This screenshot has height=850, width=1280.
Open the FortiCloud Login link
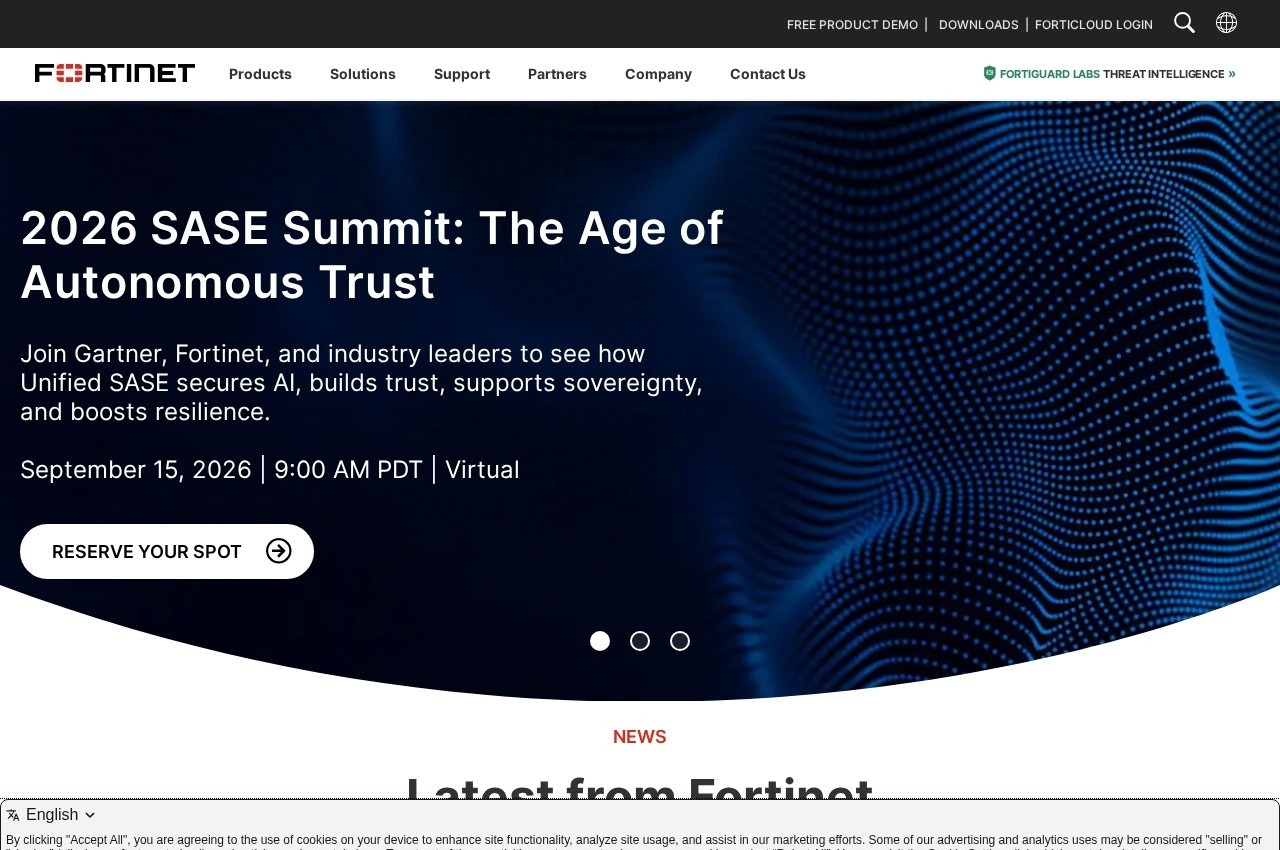tap(1094, 24)
